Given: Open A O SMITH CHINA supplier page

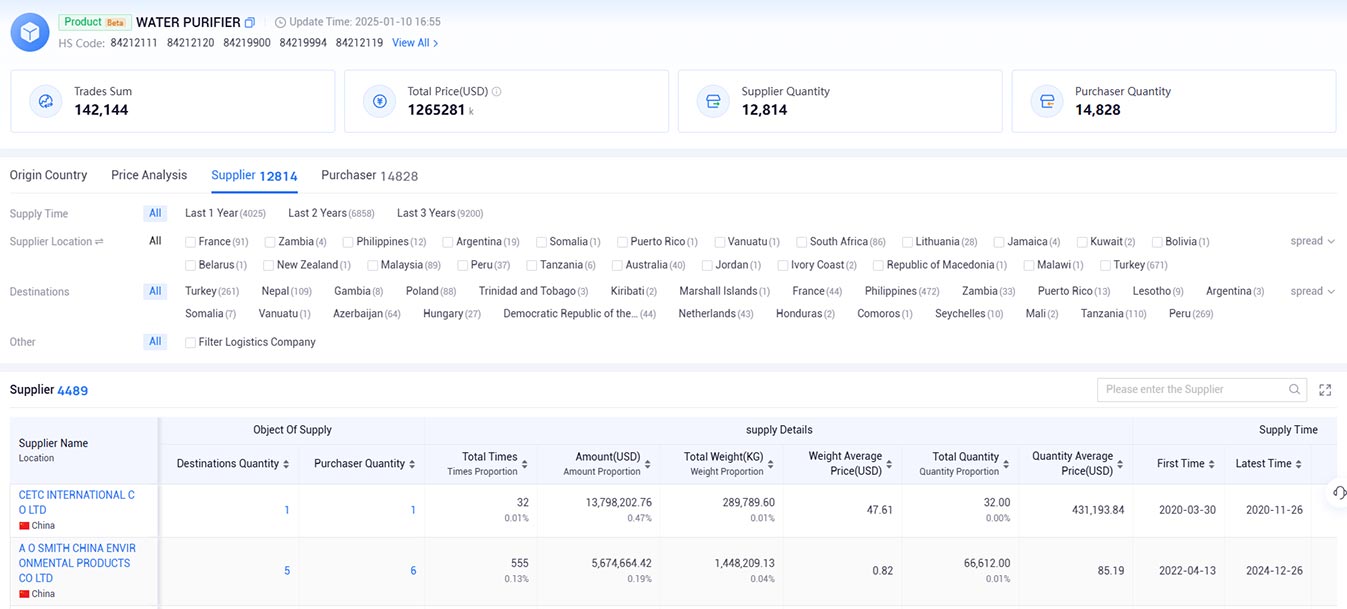Looking at the screenshot, I should point(78,563).
